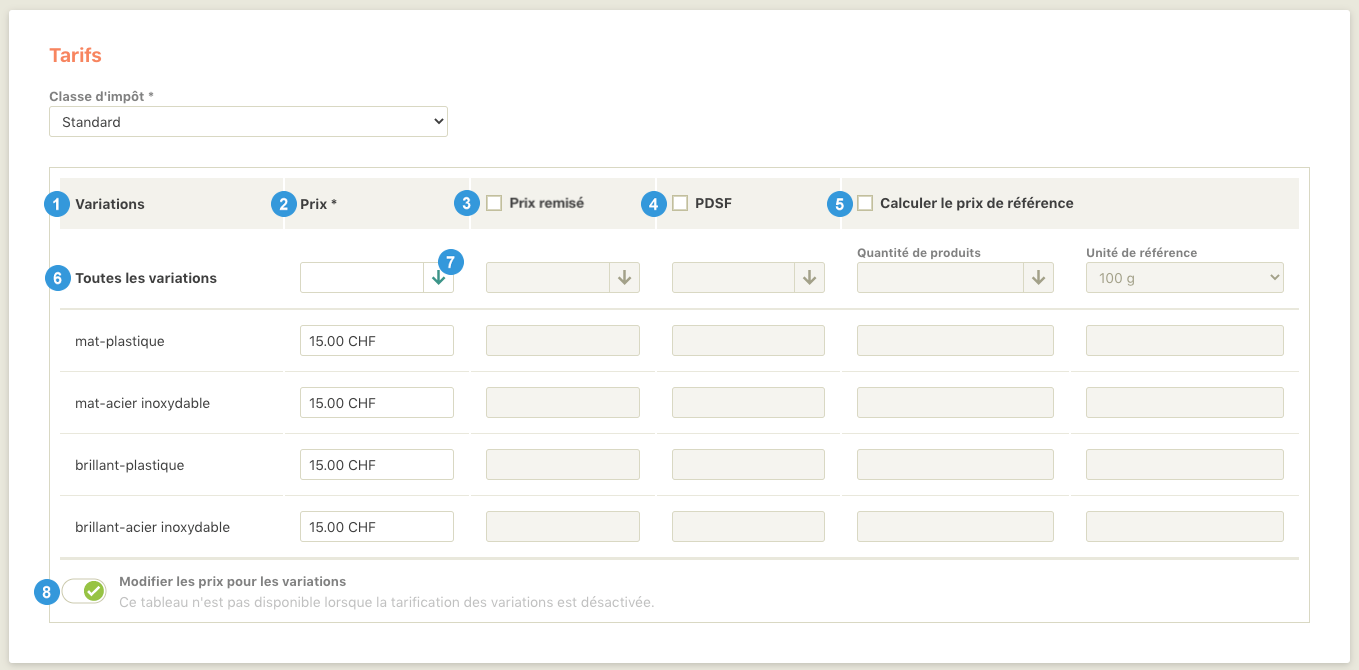The height and width of the screenshot is (670, 1359).
Task: Click the Quantité de produits all-variations field
Action: (940, 278)
